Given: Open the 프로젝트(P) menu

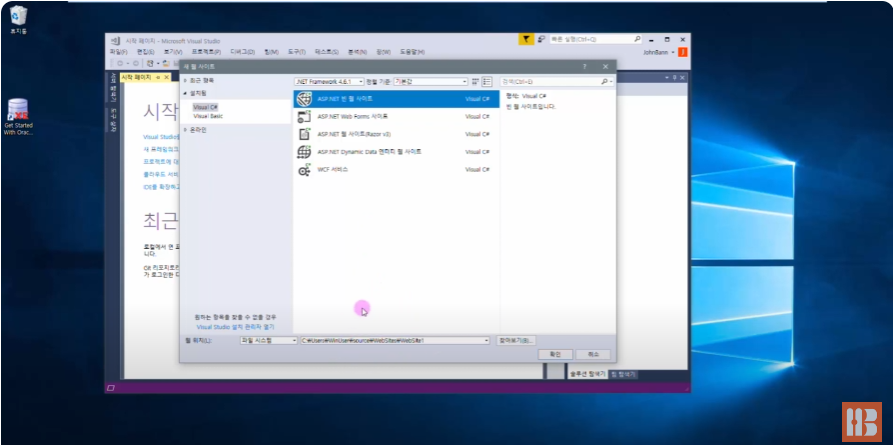Looking at the screenshot, I should click(206, 52).
